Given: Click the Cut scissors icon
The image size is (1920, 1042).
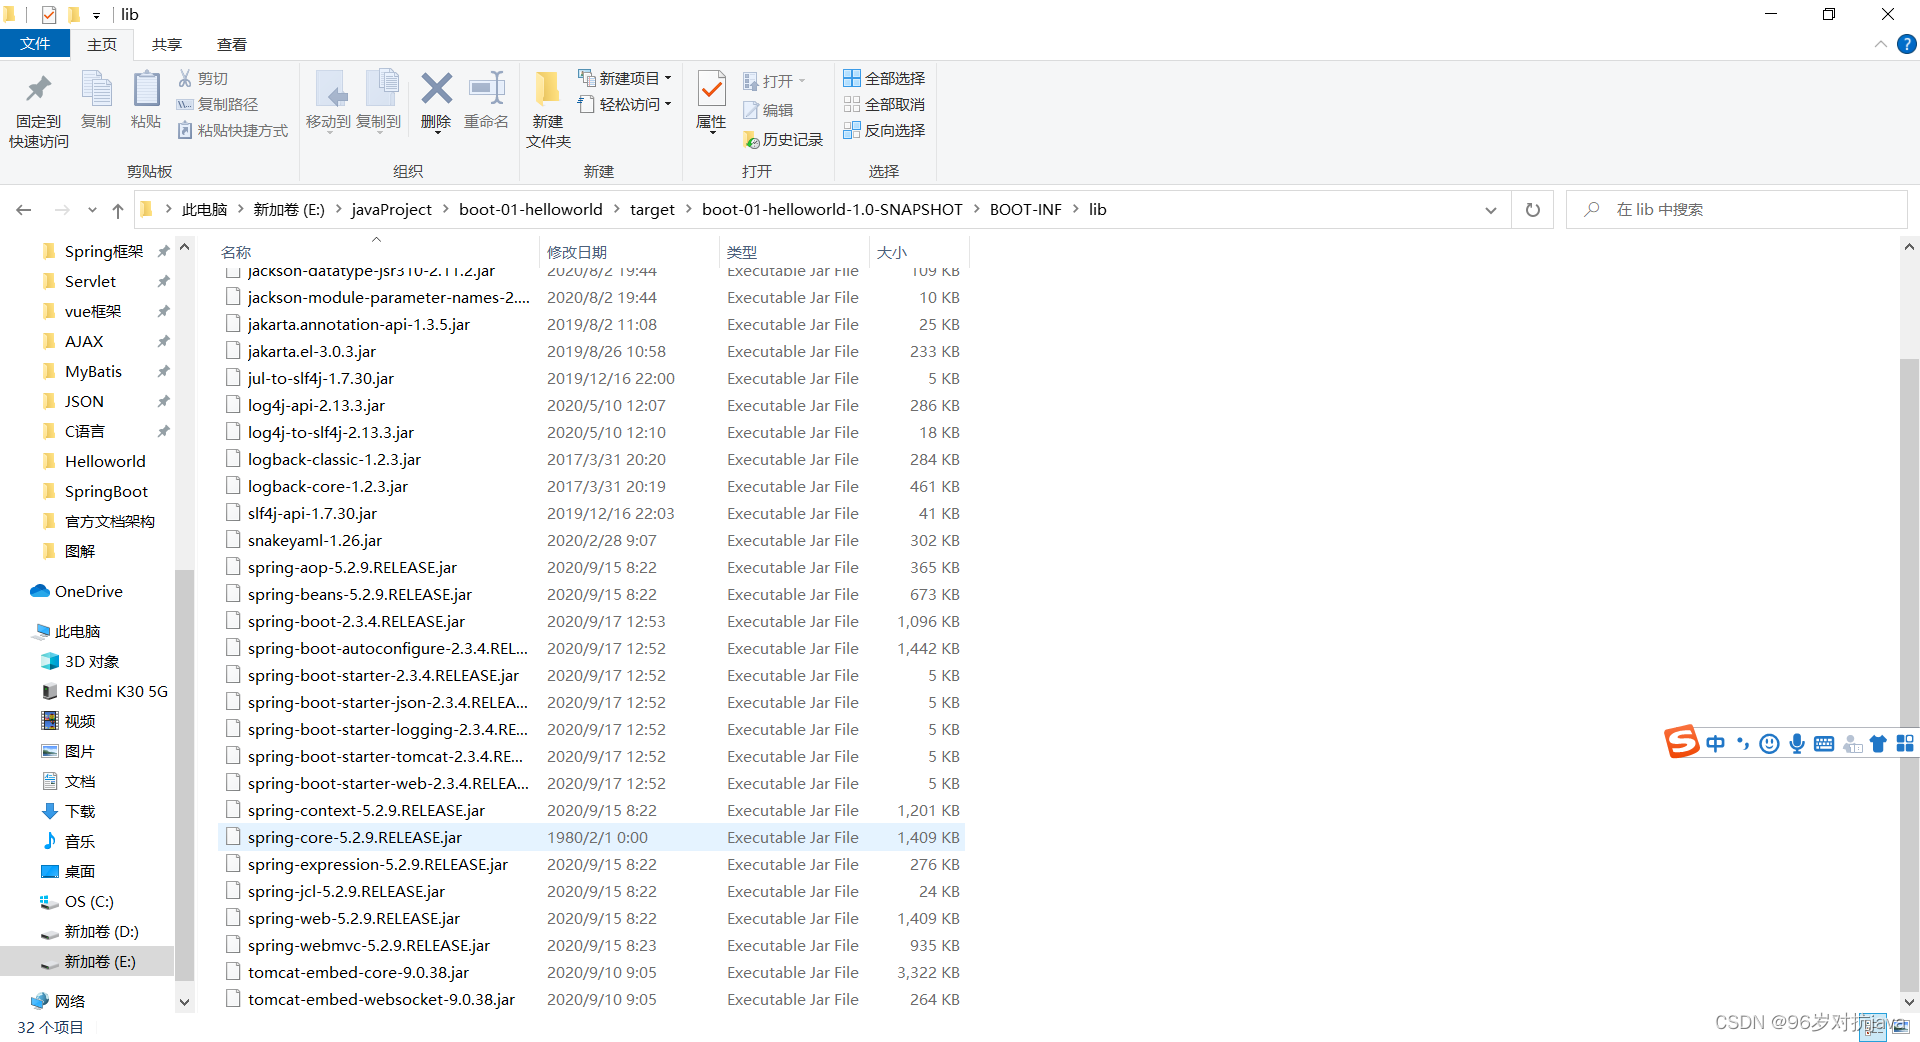Looking at the screenshot, I should (185, 78).
